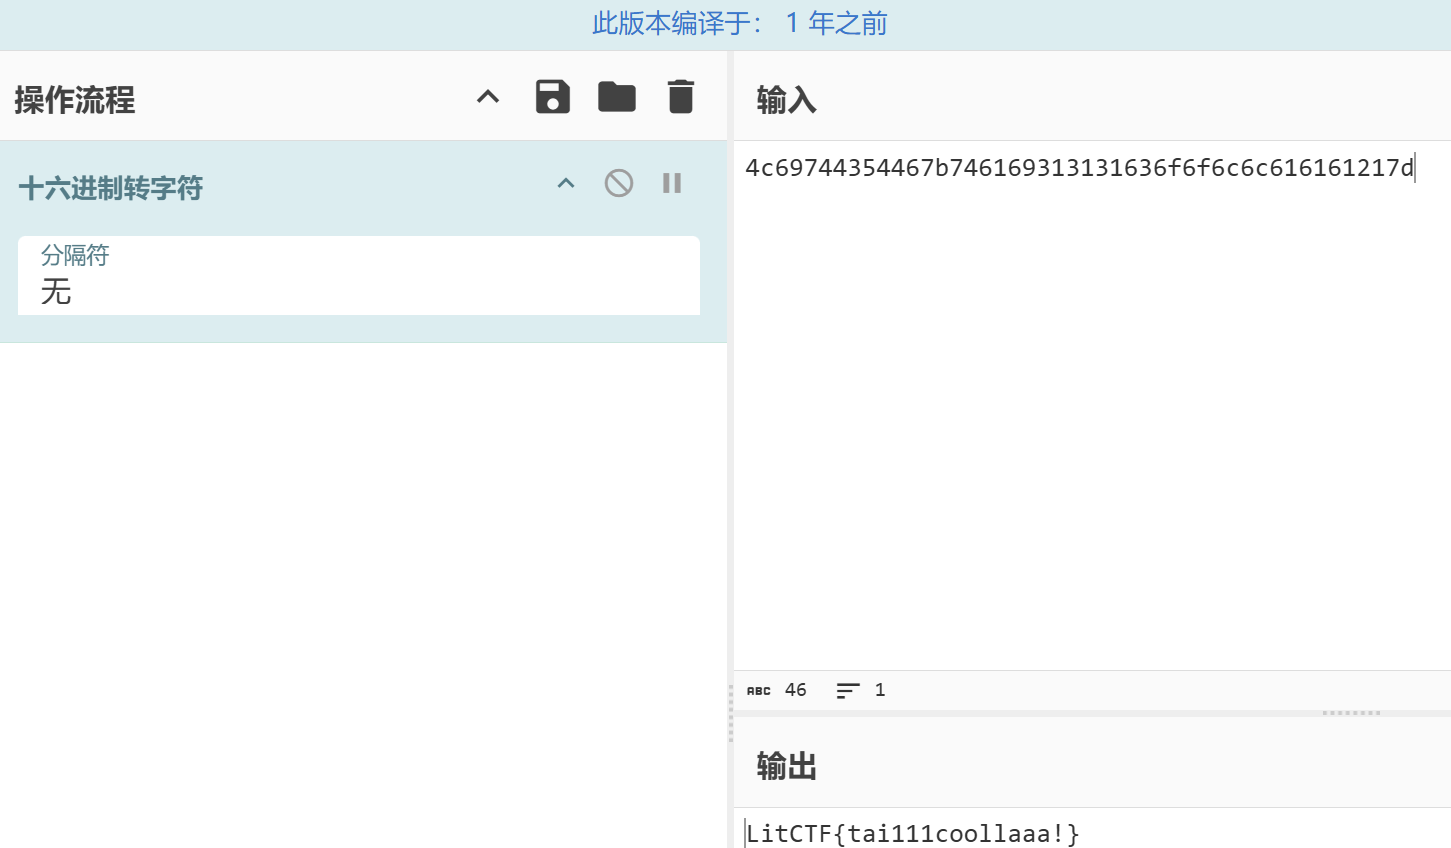Set a breakpoint with the pause icon
This screenshot has height=848, width=1451.
[672, 183]
